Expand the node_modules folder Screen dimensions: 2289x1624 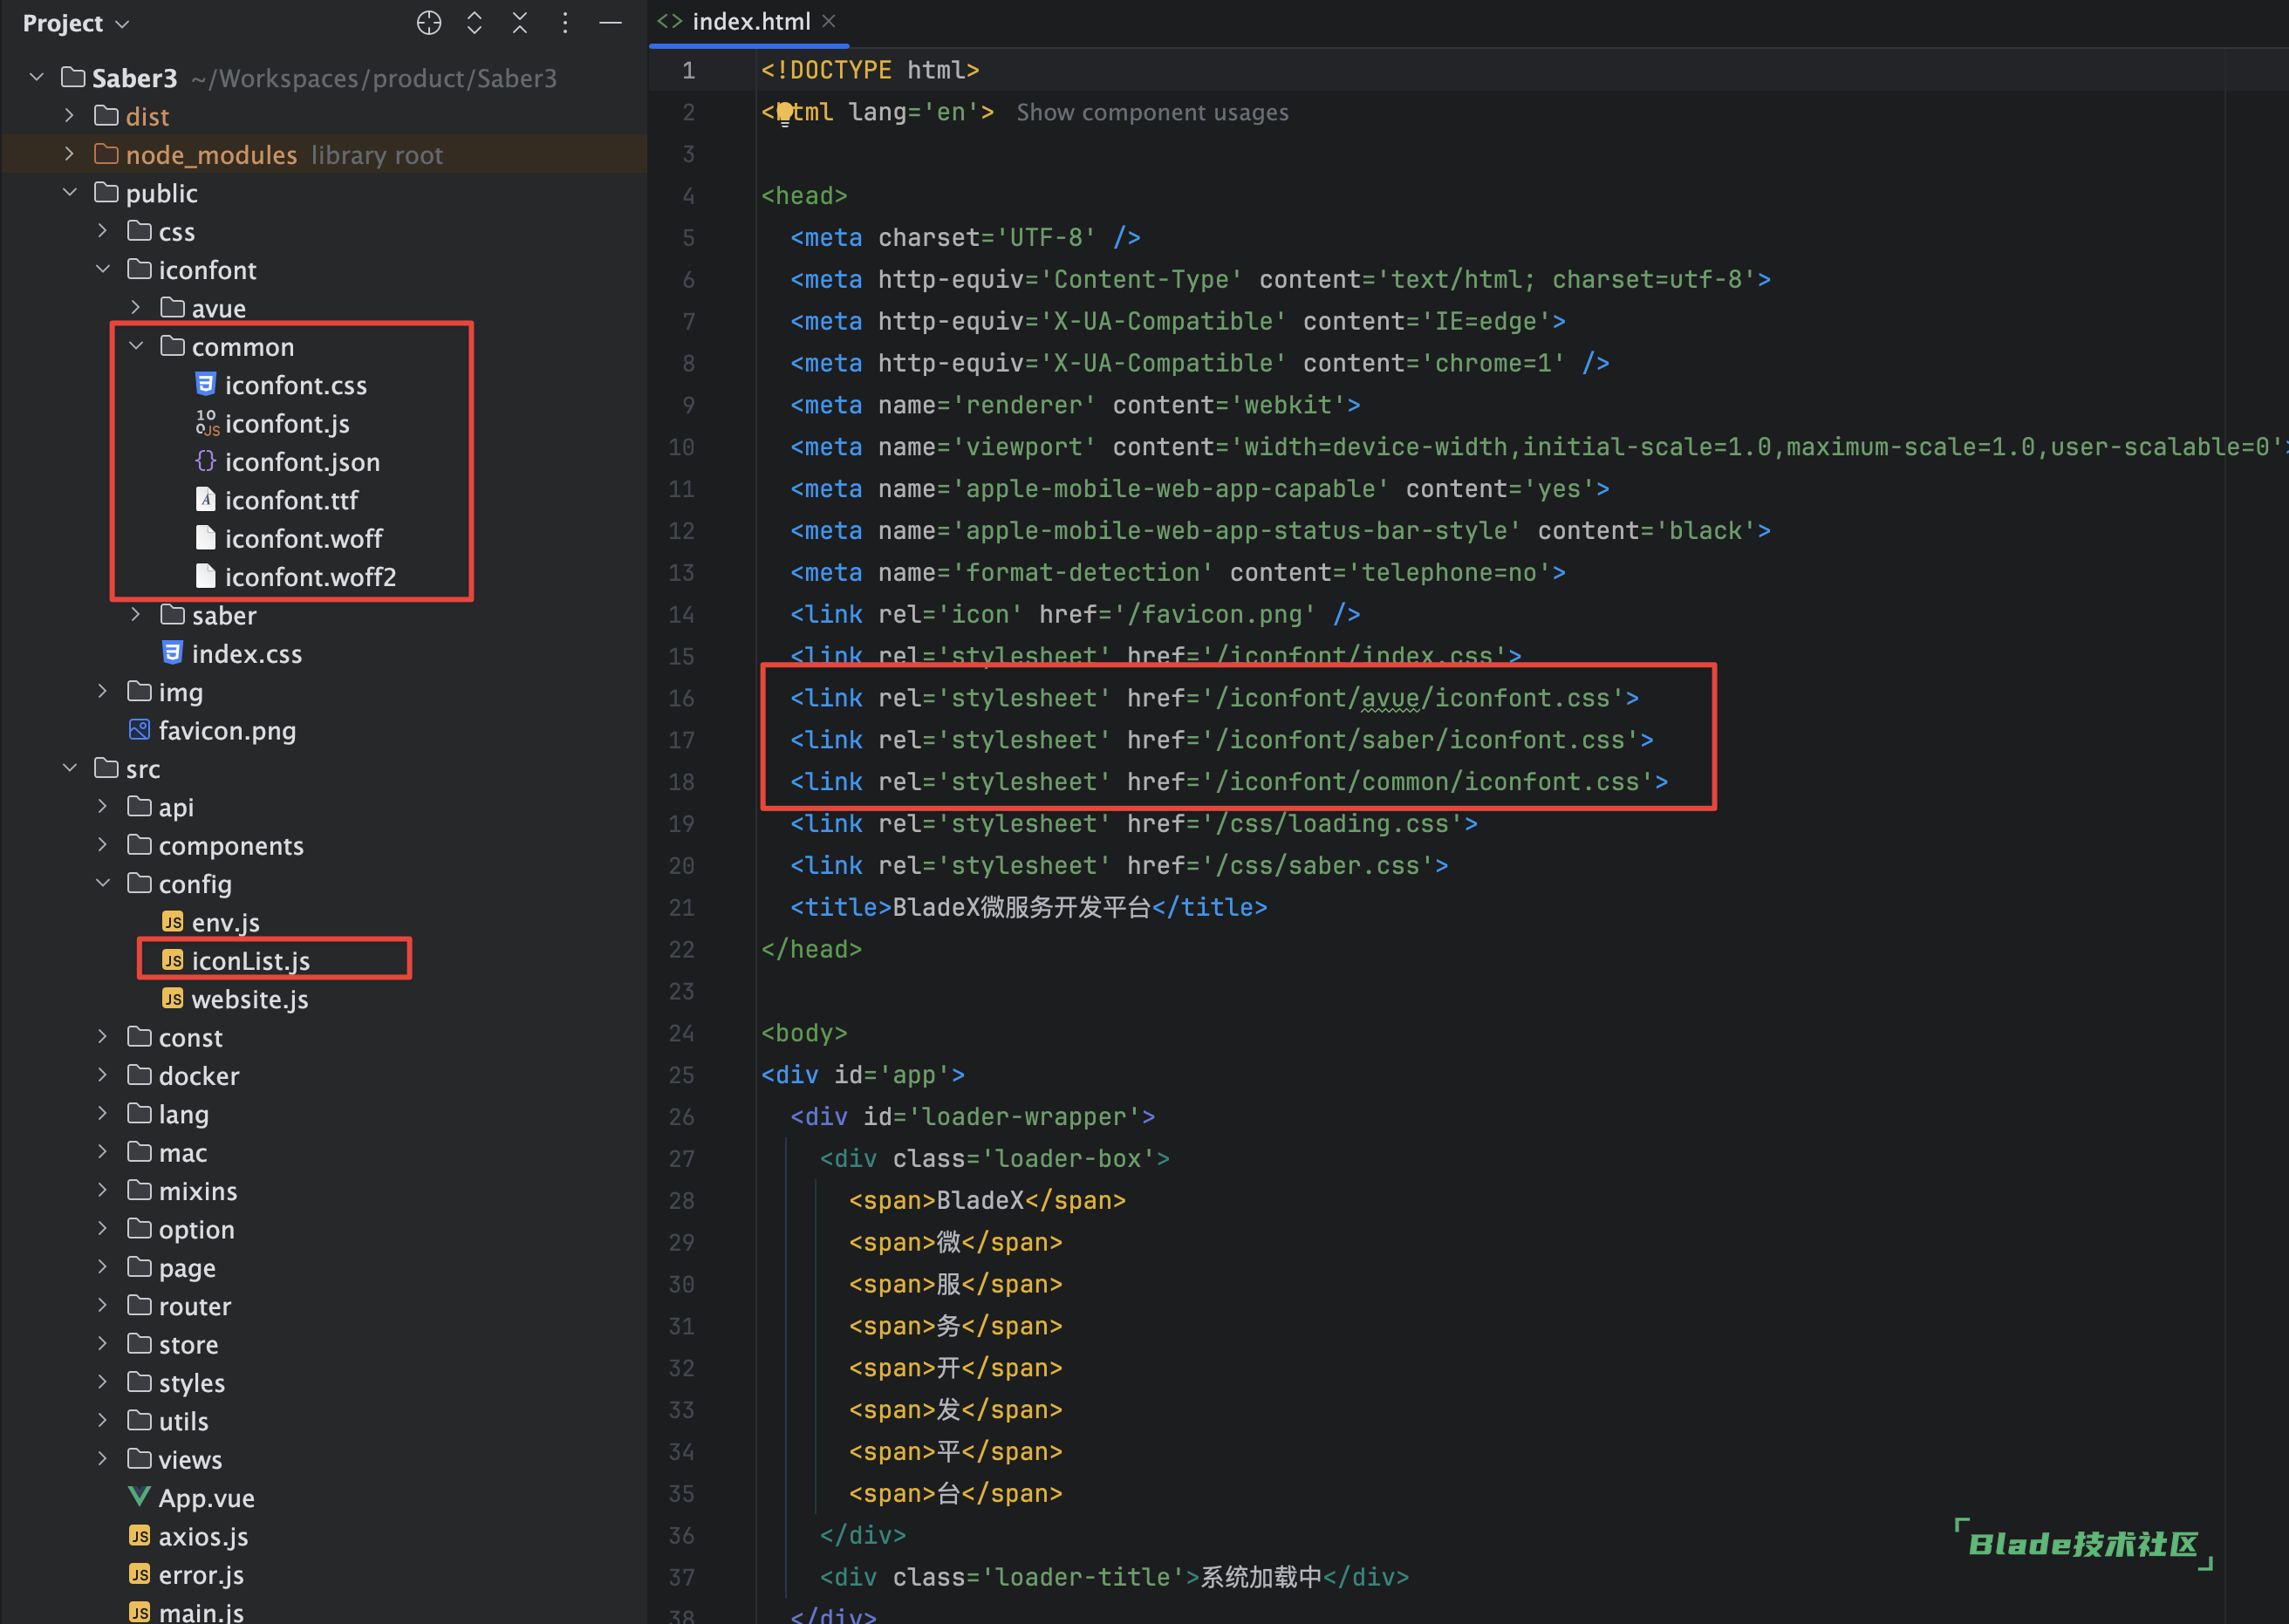pyautogui.click(x=70, y=154)
